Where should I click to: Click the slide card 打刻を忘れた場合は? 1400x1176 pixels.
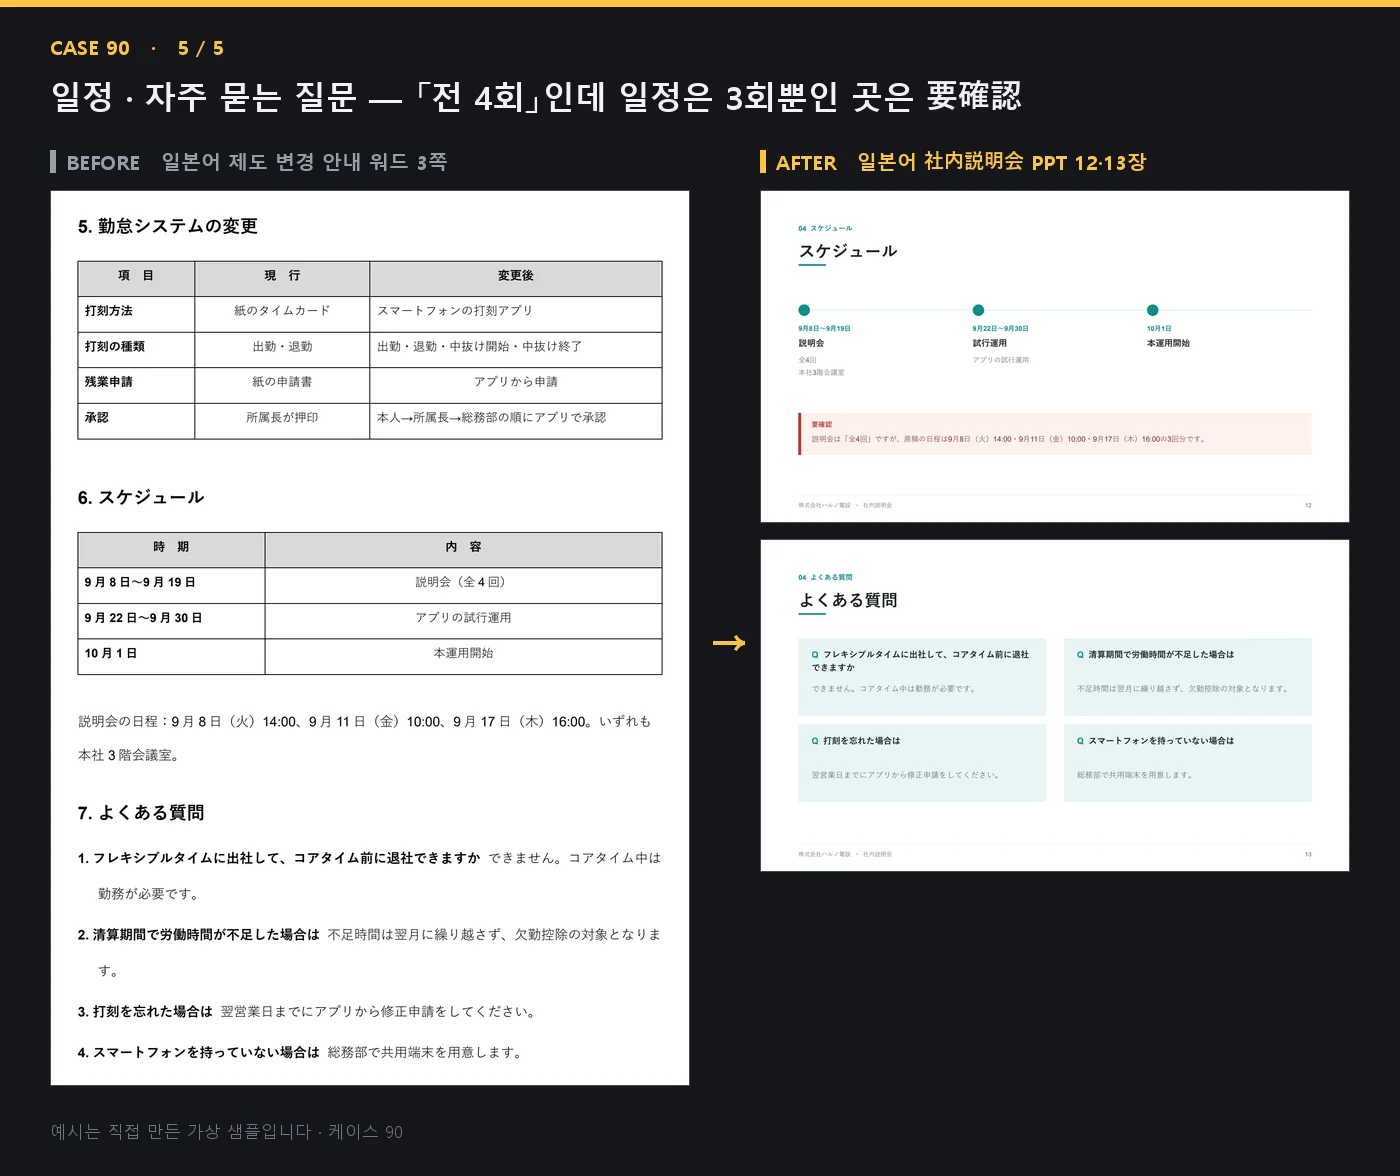[x=922, y=763]
